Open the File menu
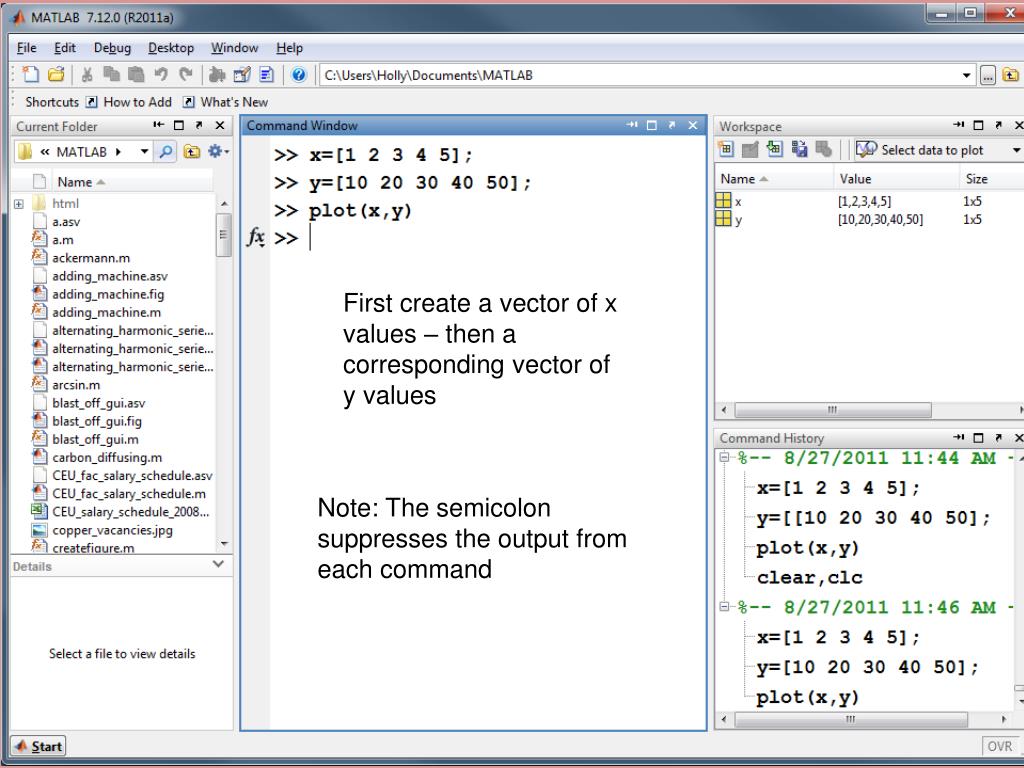Screen dimensions: 1024x768 click(x=27, y=48)
